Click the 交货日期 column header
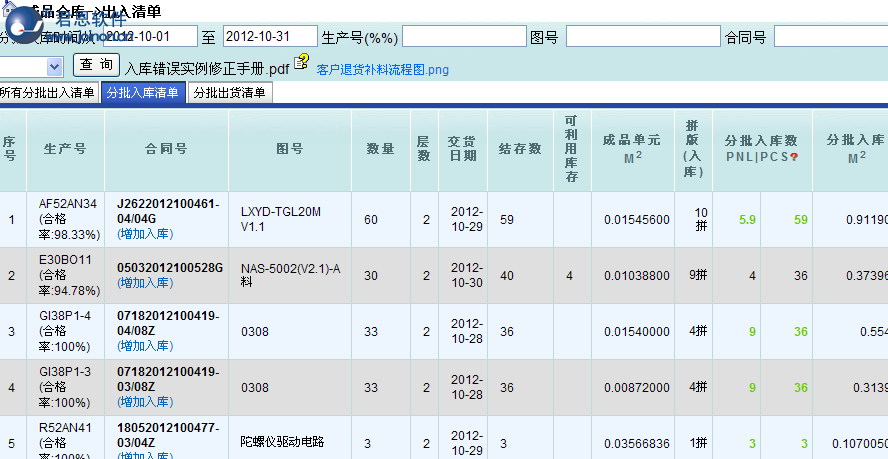 point(463,149)
